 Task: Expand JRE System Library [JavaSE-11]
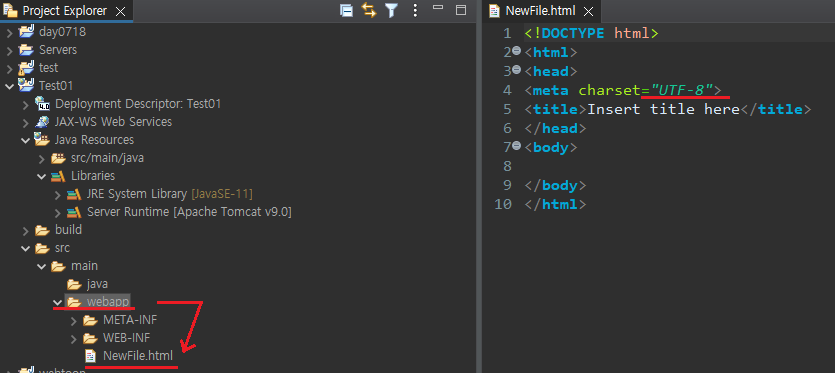click(58, 194)
